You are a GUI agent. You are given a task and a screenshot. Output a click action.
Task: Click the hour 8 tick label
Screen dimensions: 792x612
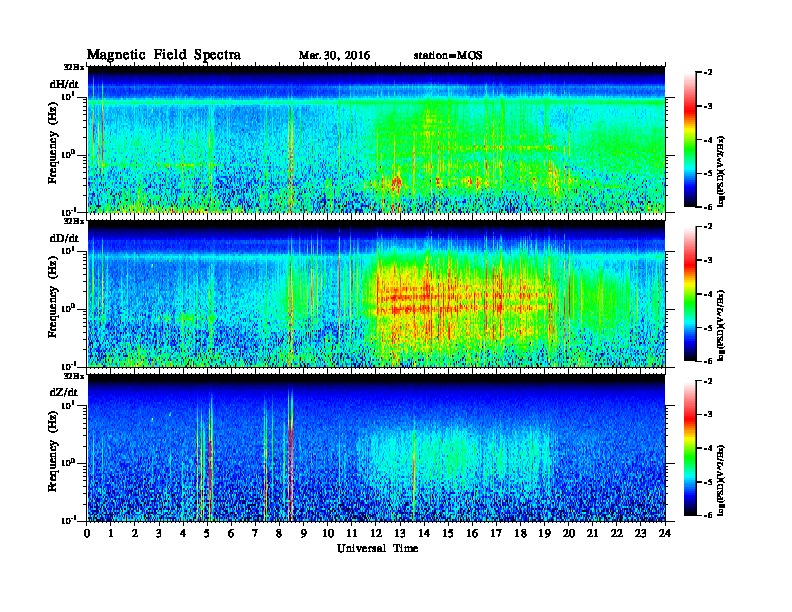(x=279, y=534)
